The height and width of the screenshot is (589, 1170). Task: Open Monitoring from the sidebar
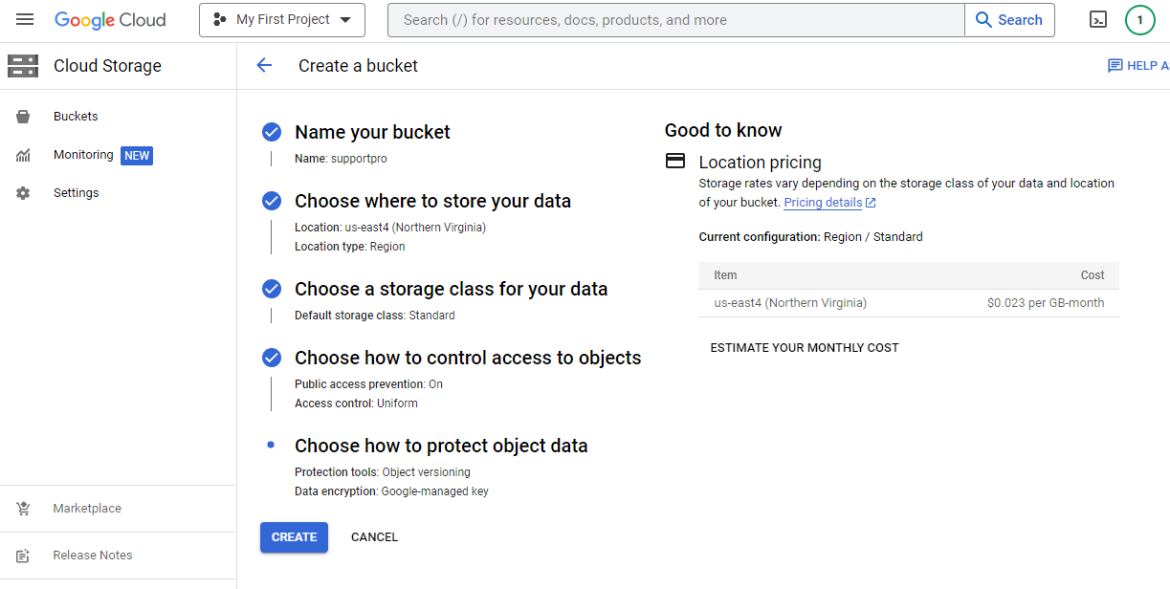pos(83,154)
